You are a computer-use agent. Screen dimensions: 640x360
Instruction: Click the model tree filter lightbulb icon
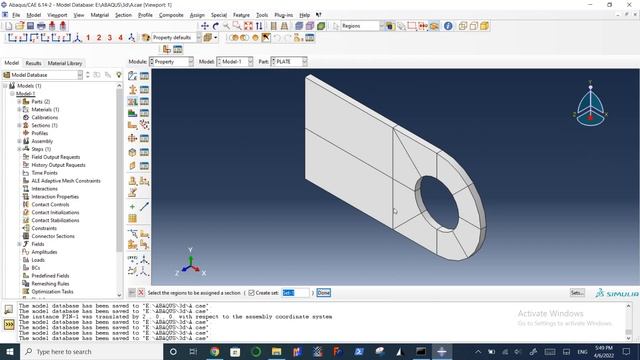click(x=119, y=75)
